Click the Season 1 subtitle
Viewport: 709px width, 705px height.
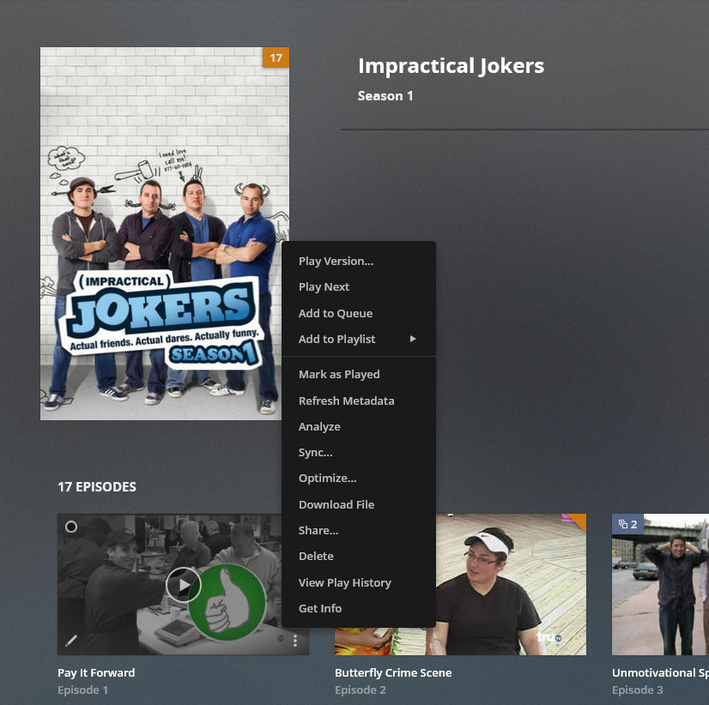pyautogui.click(x=385, y=96)
